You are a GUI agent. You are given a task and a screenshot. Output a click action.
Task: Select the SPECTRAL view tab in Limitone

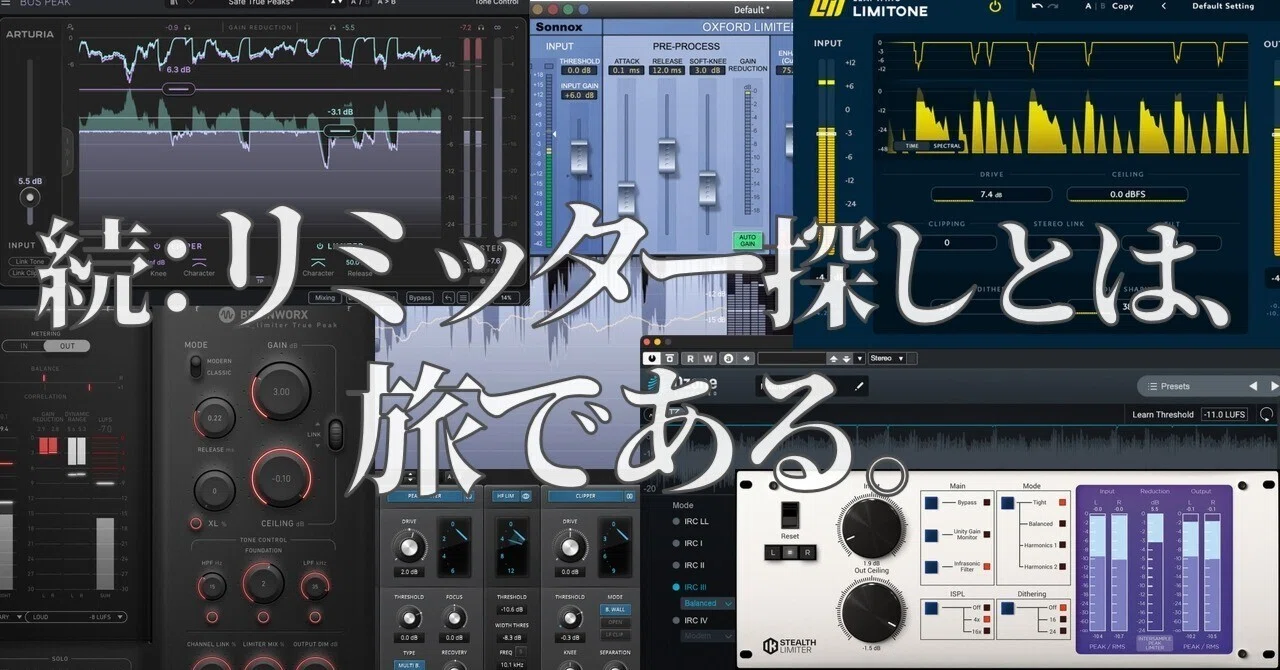pyautogui.click(x=946, y=146)
